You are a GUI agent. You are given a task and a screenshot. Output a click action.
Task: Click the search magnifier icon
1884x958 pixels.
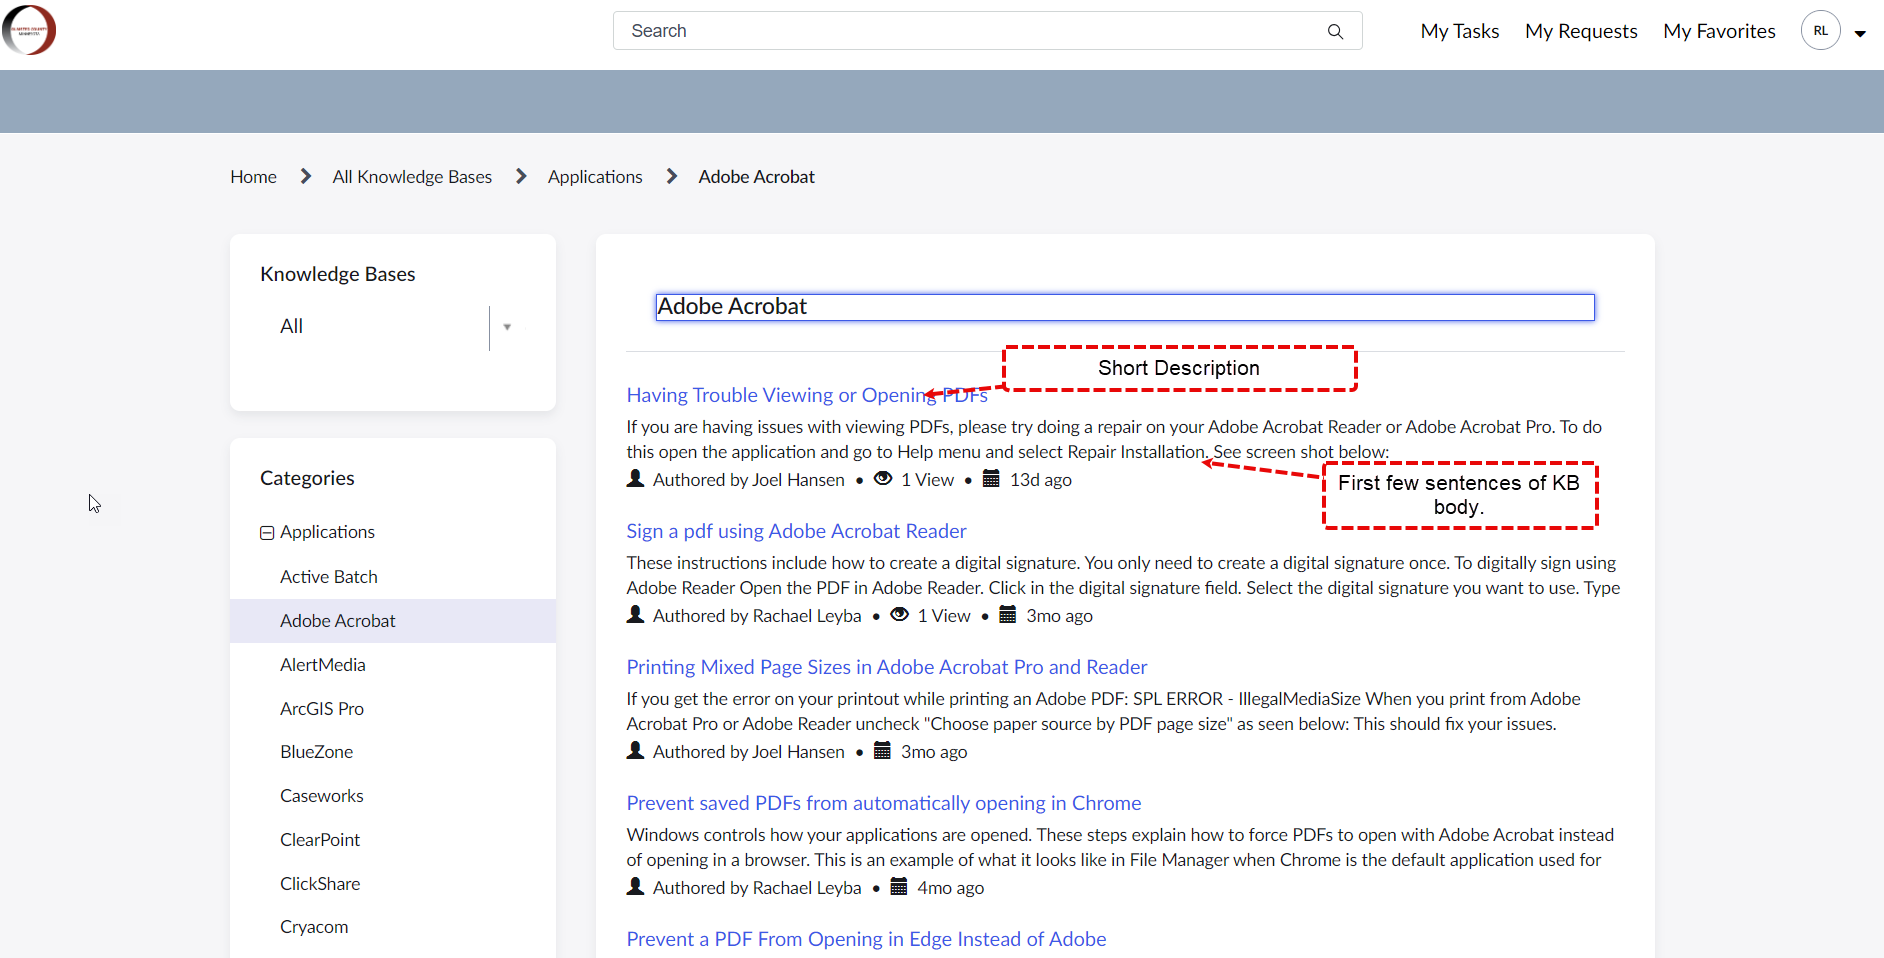(x=1336, y=31)
